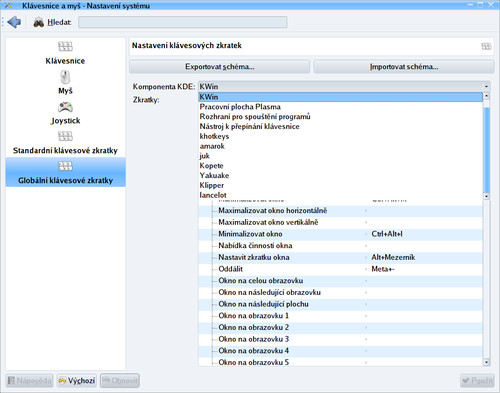Click the Nápověda button
This screenshot has height=393, width=500.
(30, 380)
